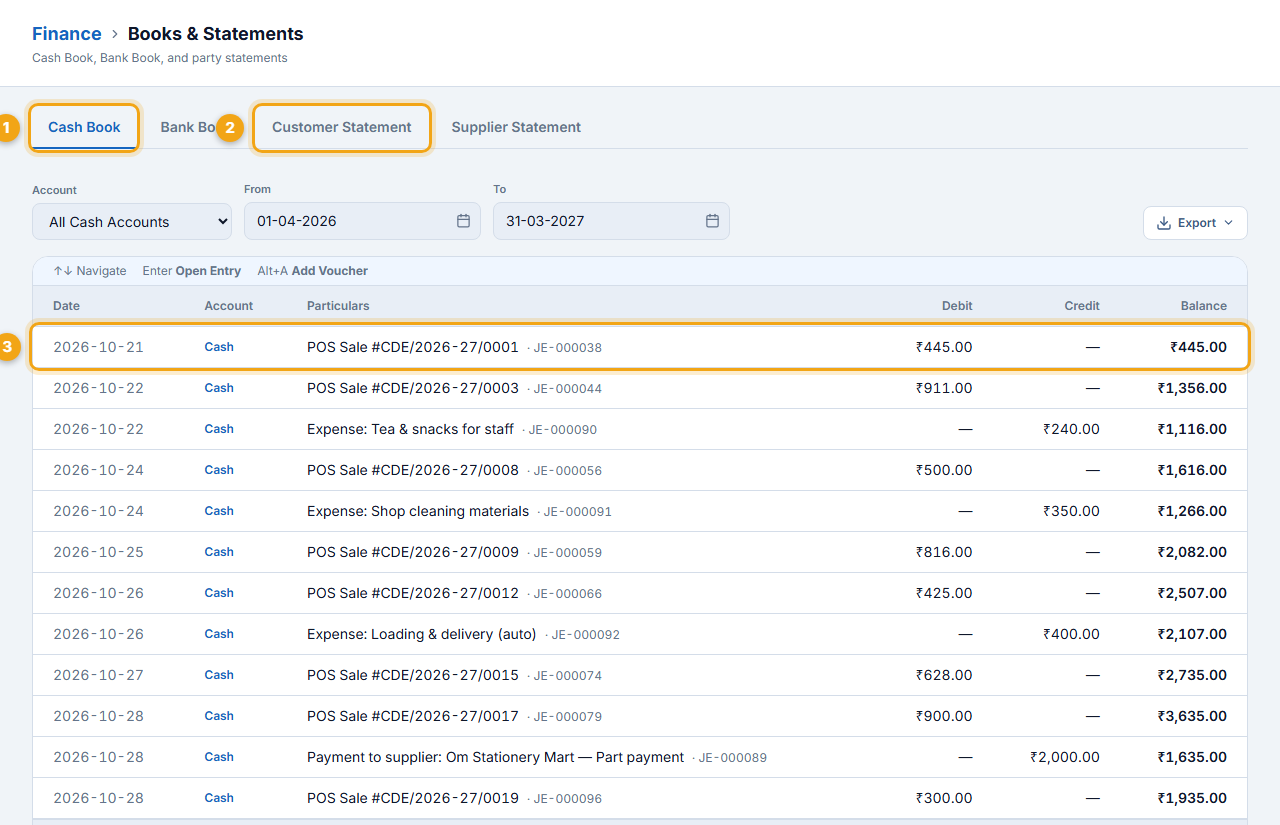Viewport: 1280px width, 825px height.
Task: Click the ₹1,266.00 balance value
Action: [x=1192, y=511]
